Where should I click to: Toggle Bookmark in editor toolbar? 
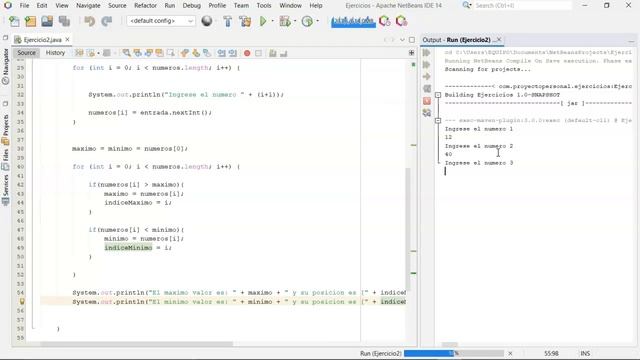207,53
